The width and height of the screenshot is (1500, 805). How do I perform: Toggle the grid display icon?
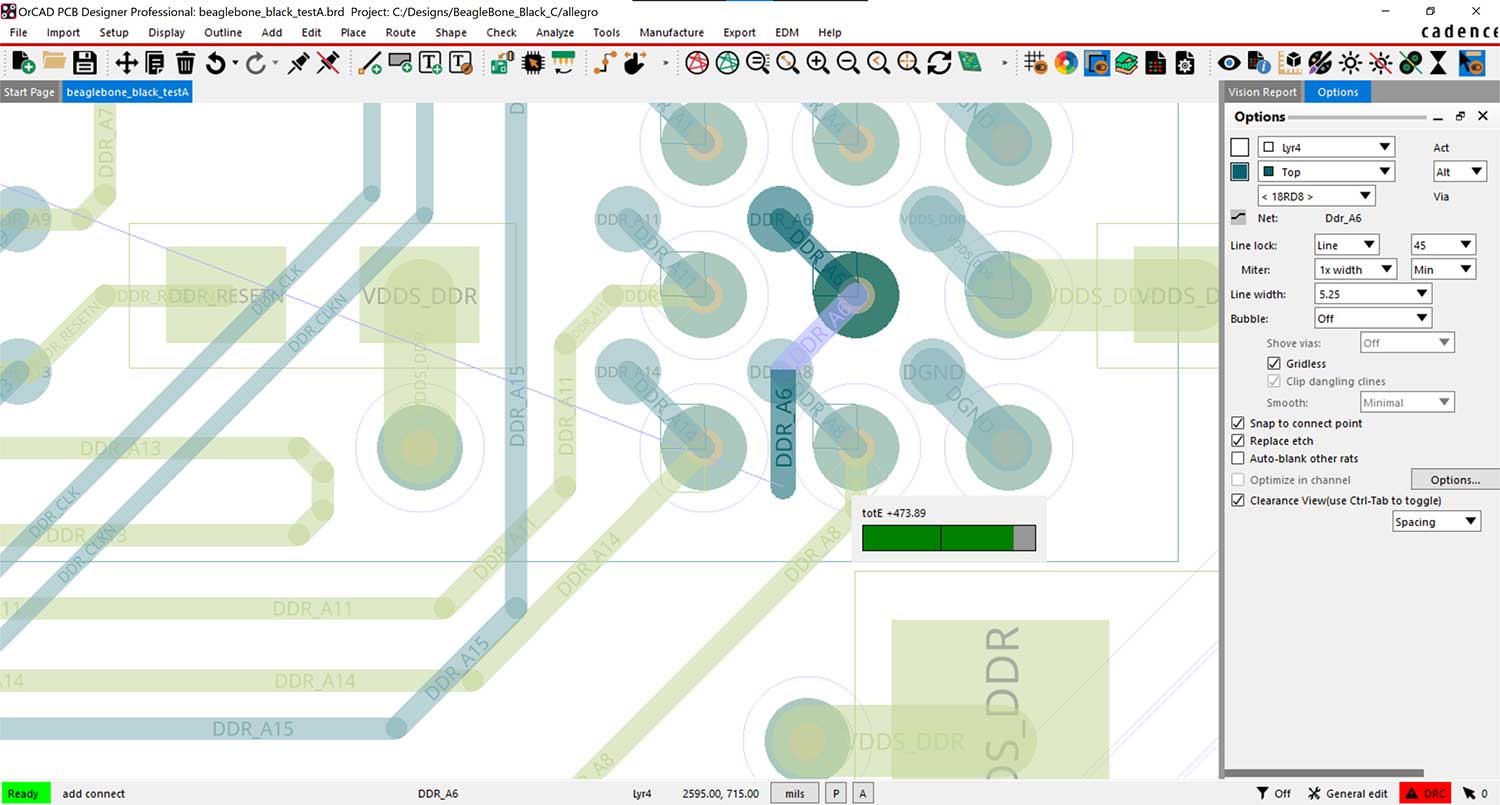1036,63
